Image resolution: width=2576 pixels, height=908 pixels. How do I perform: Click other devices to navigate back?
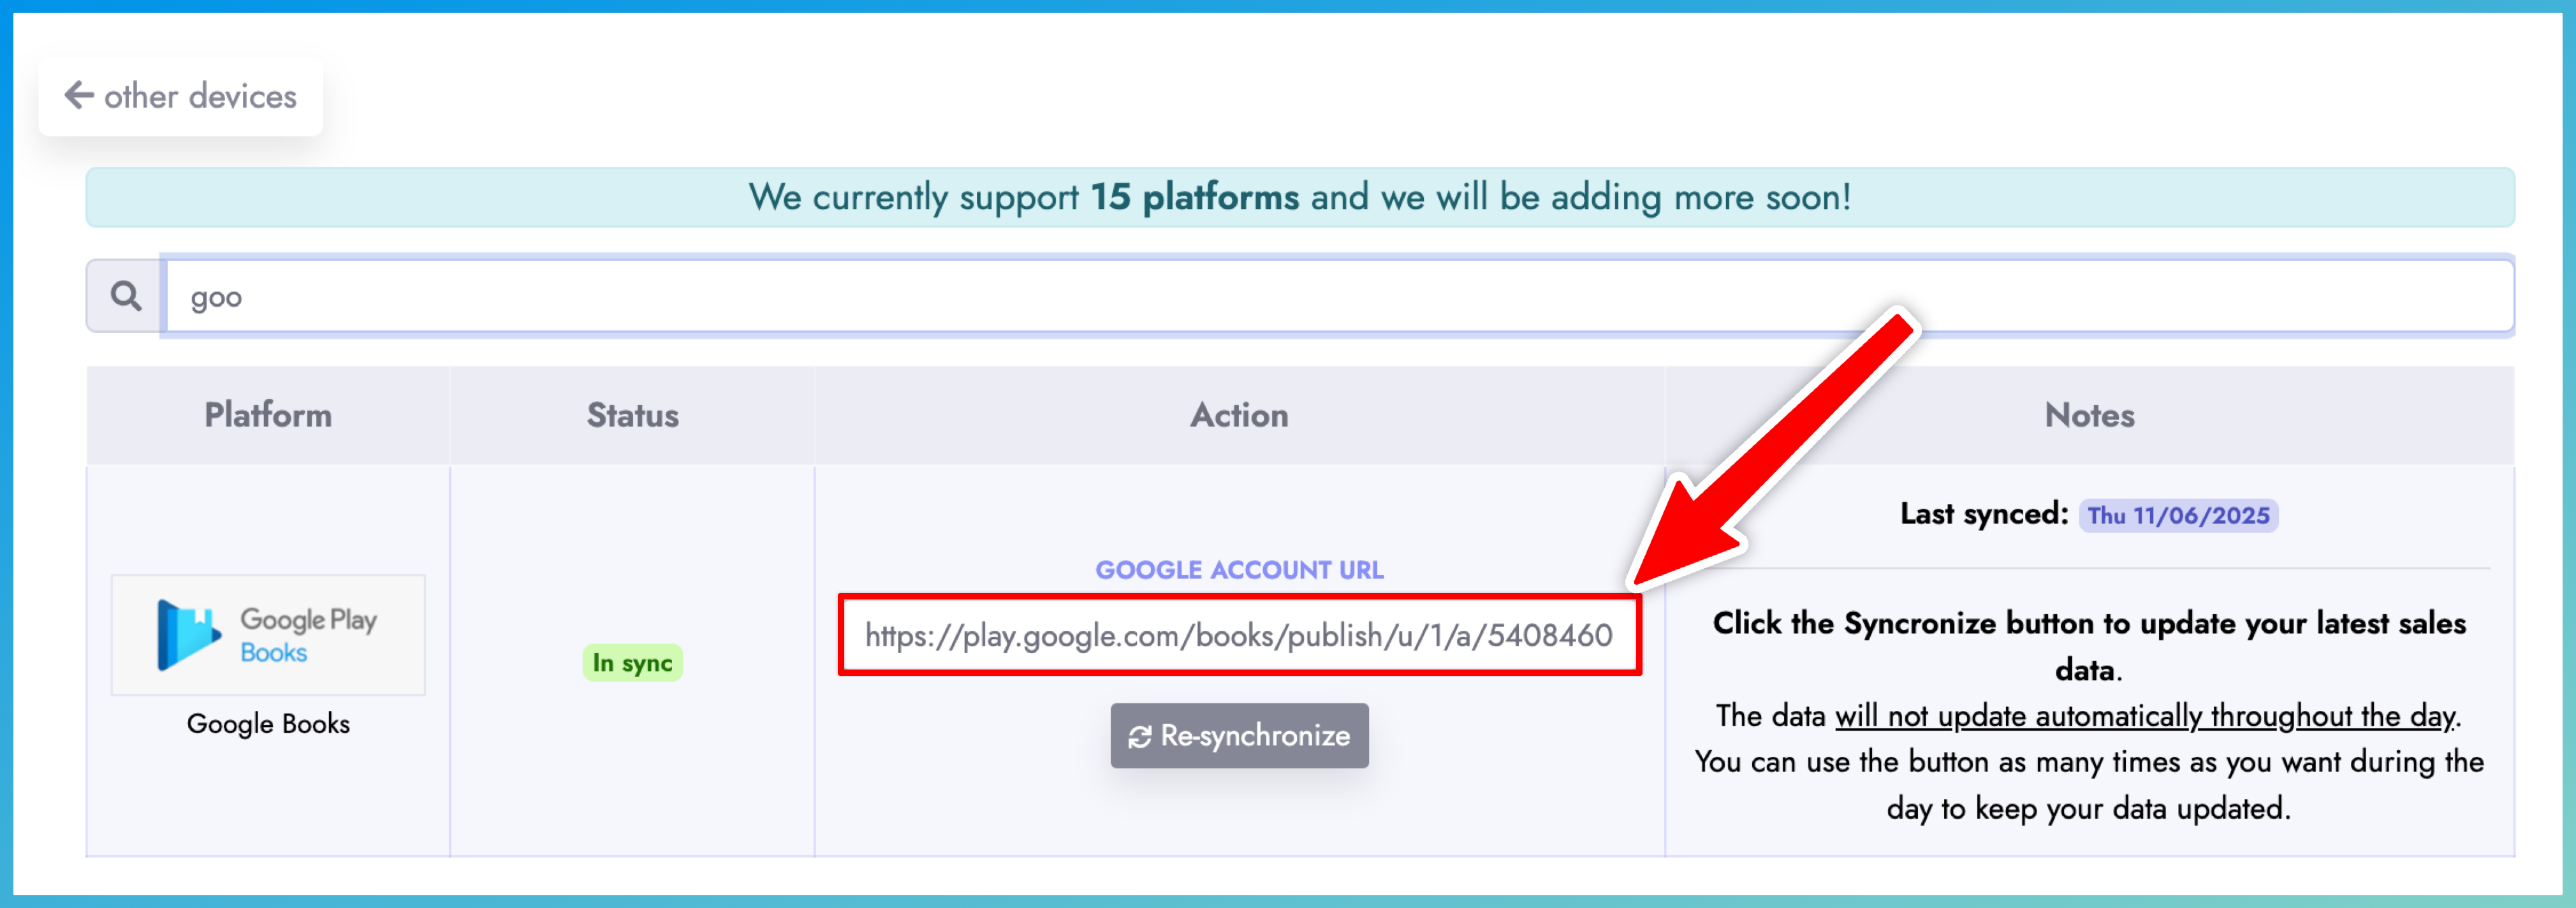coord(199,96)
